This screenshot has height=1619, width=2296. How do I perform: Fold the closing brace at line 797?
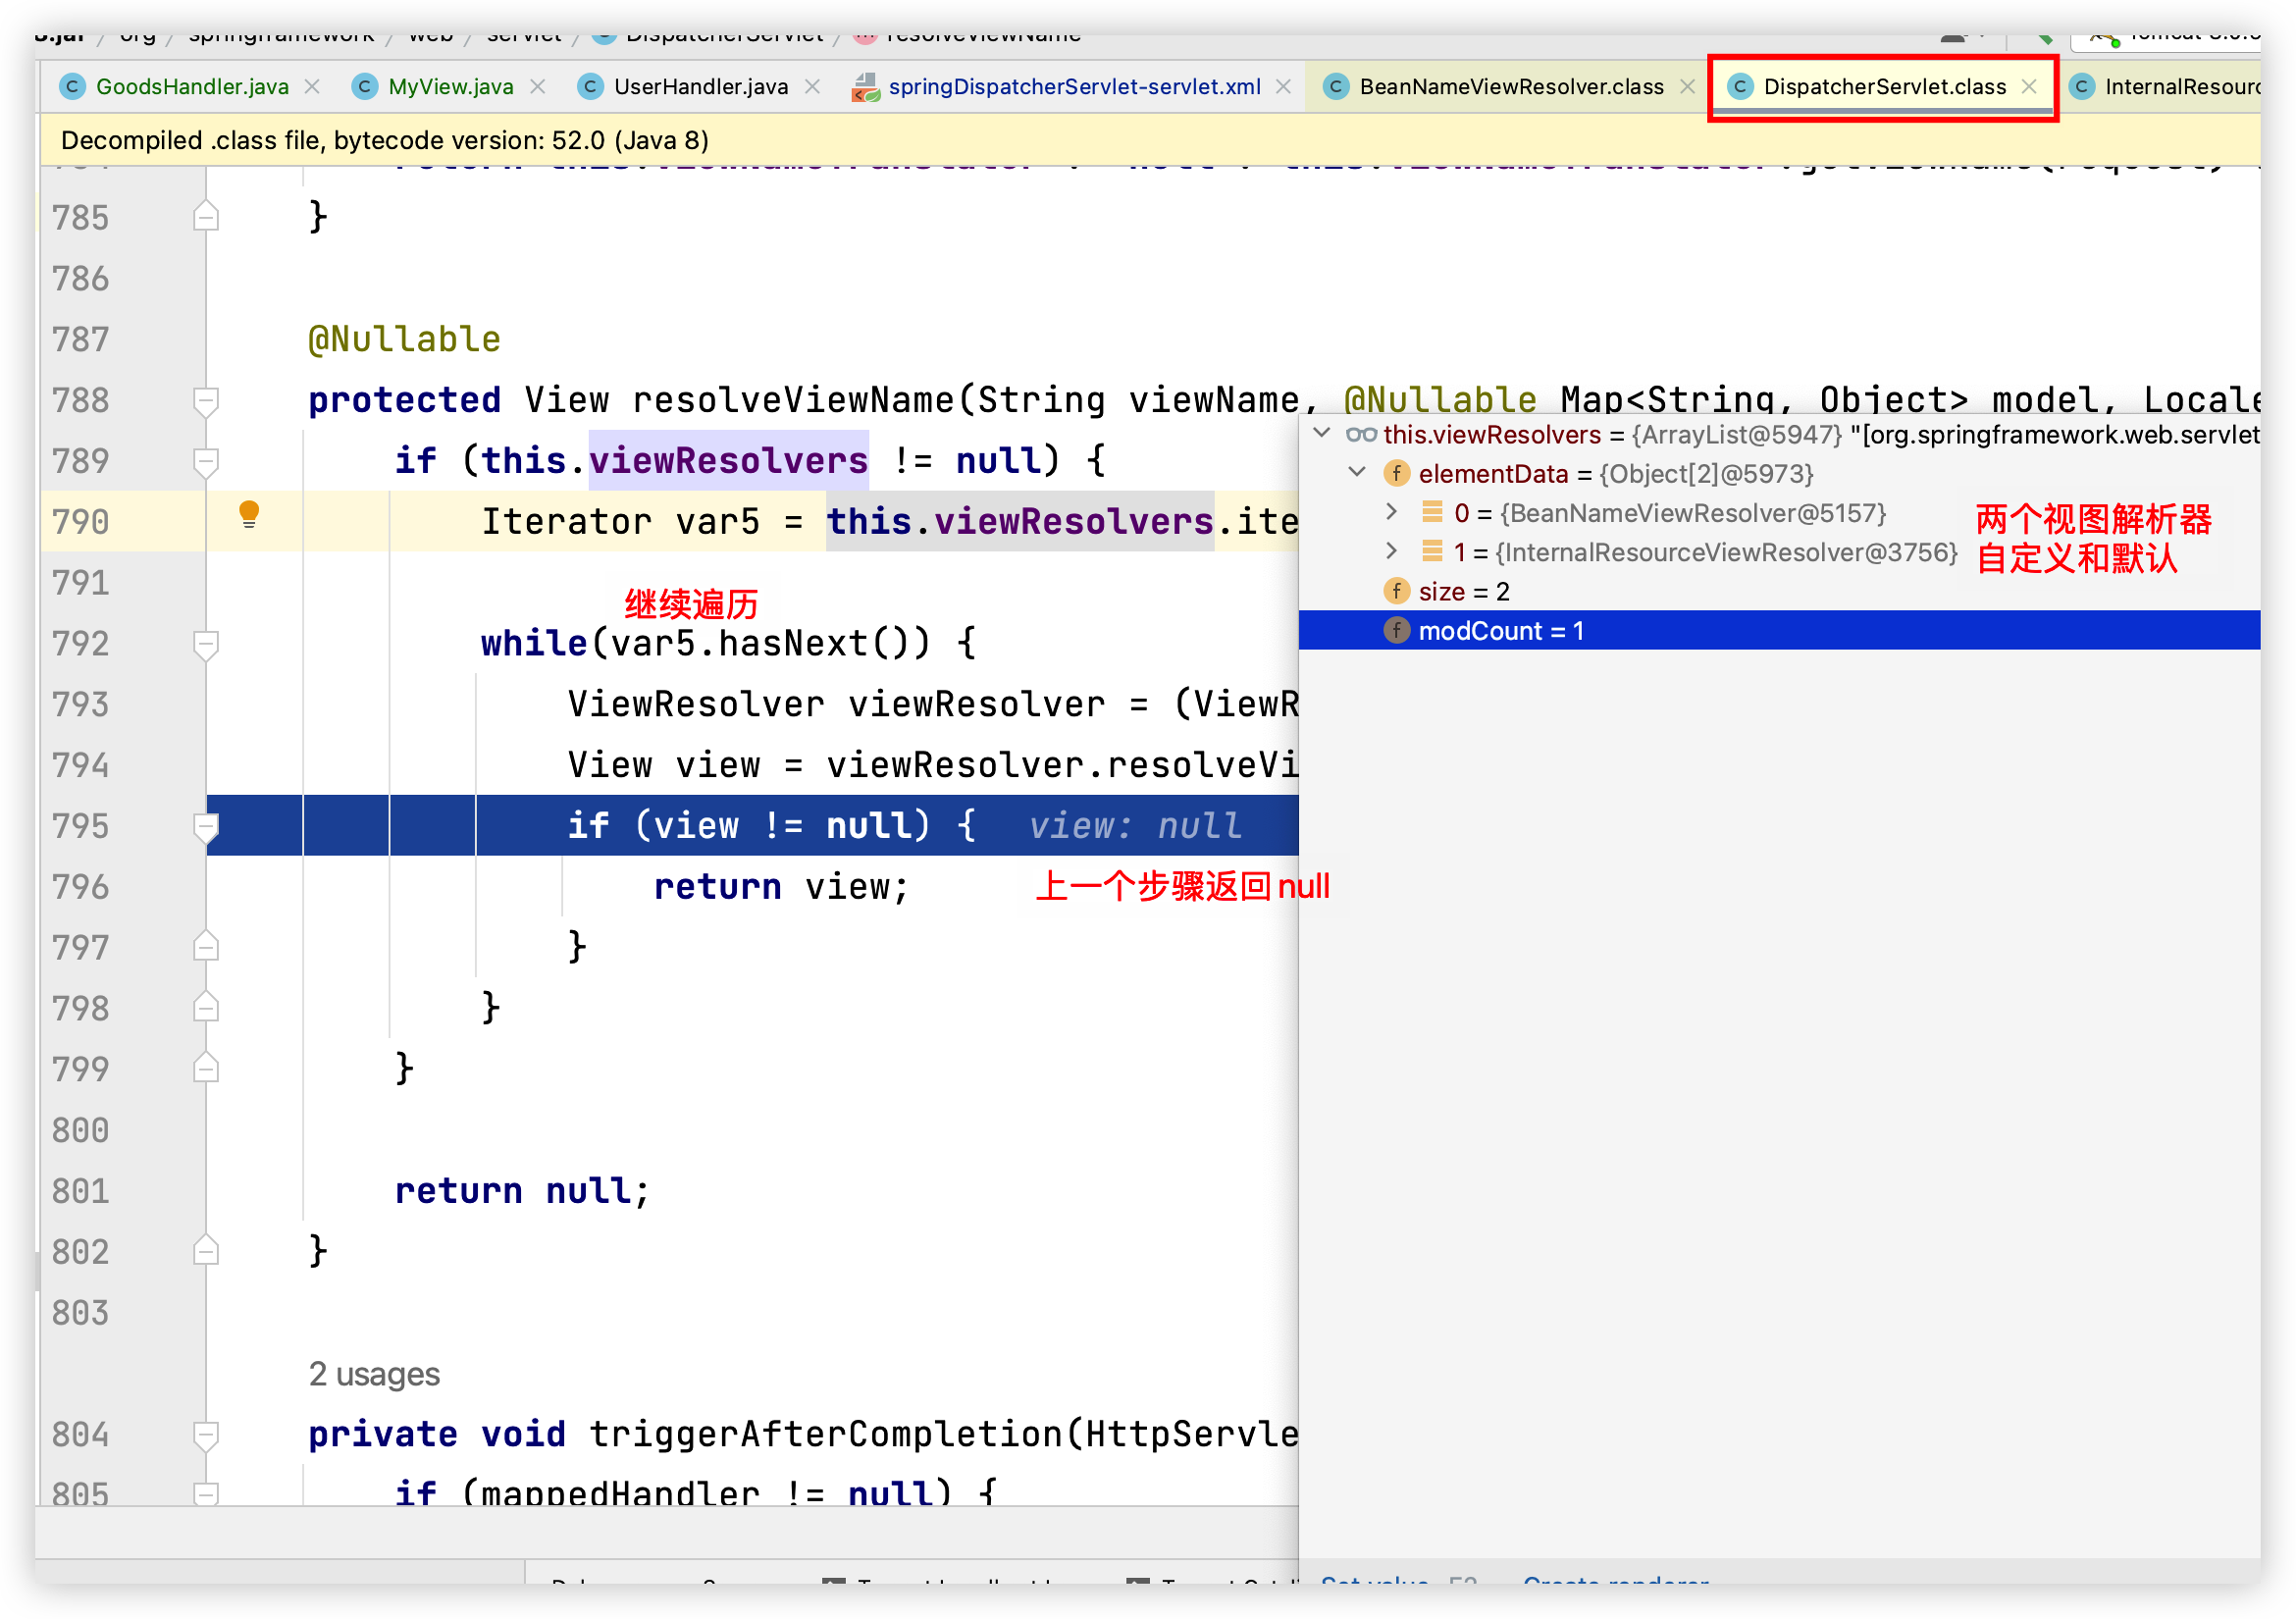click(206, 947)
